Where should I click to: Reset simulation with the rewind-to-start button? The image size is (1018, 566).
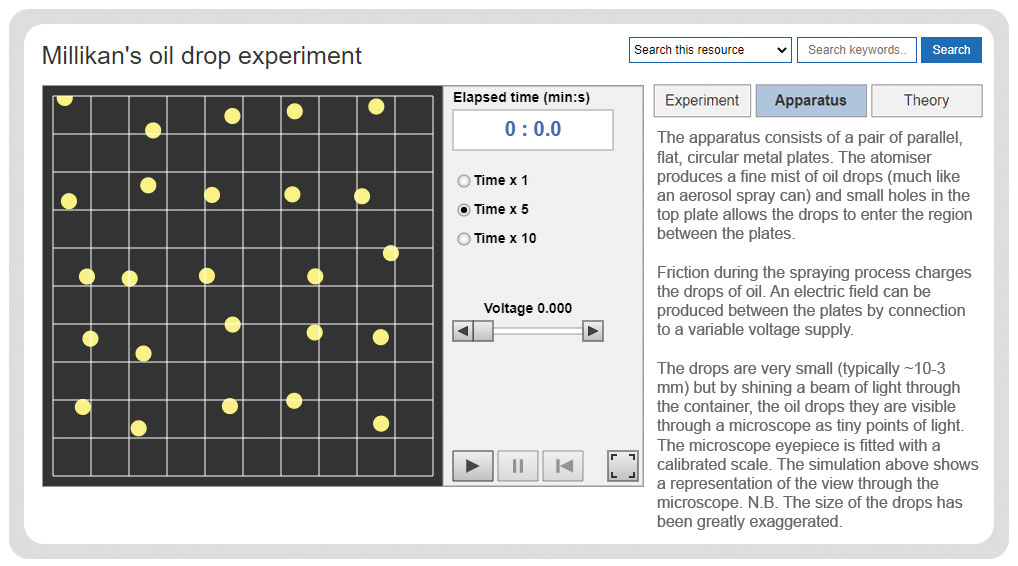click(x=563, y=465)
